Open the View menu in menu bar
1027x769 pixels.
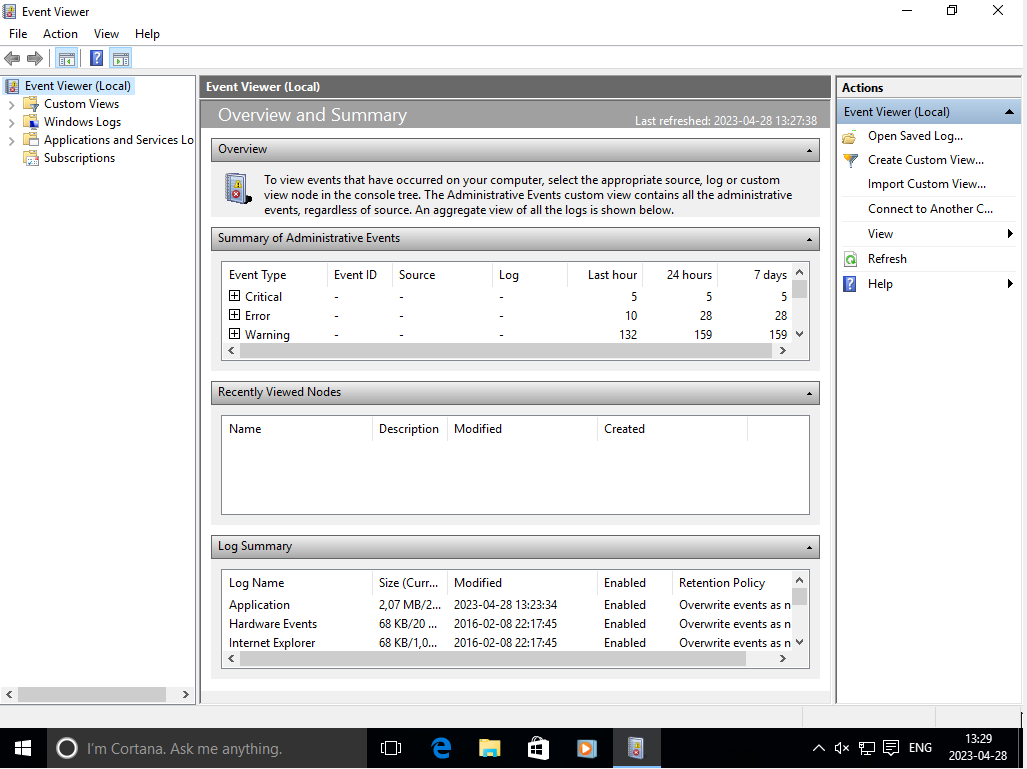pos(106,34)
